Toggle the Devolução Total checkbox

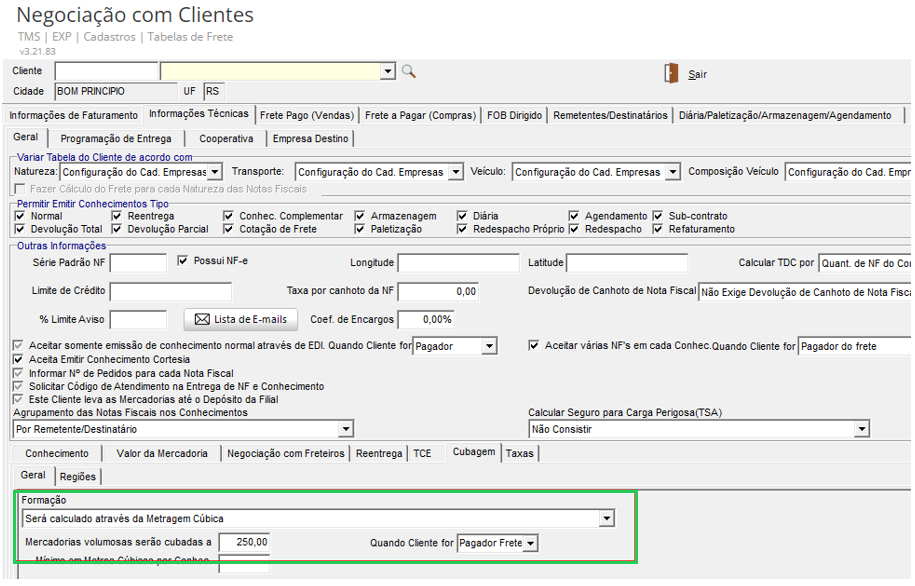click(20, 229)
